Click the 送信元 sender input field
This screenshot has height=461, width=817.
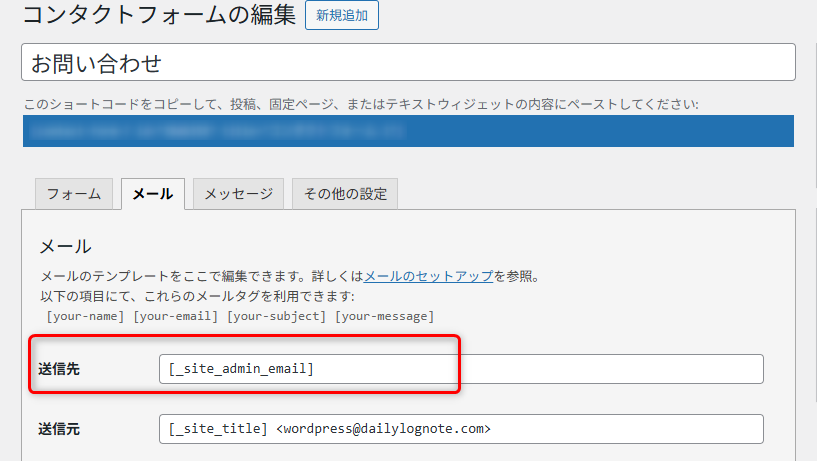460,429
